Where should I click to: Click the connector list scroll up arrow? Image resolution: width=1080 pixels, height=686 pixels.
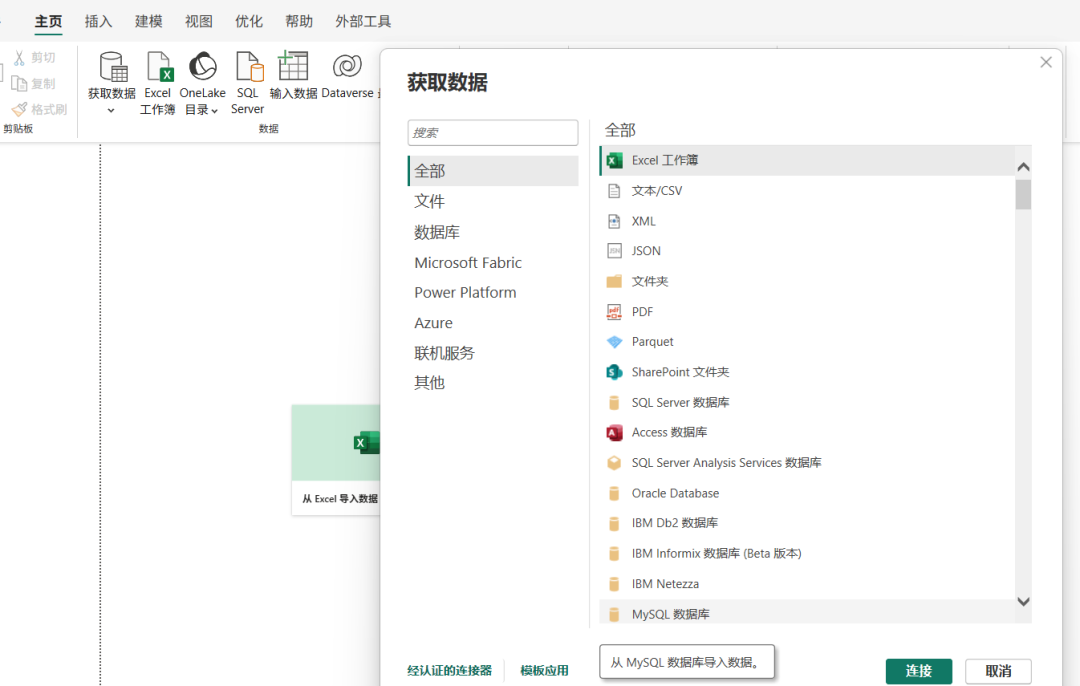click(1024, 167)
